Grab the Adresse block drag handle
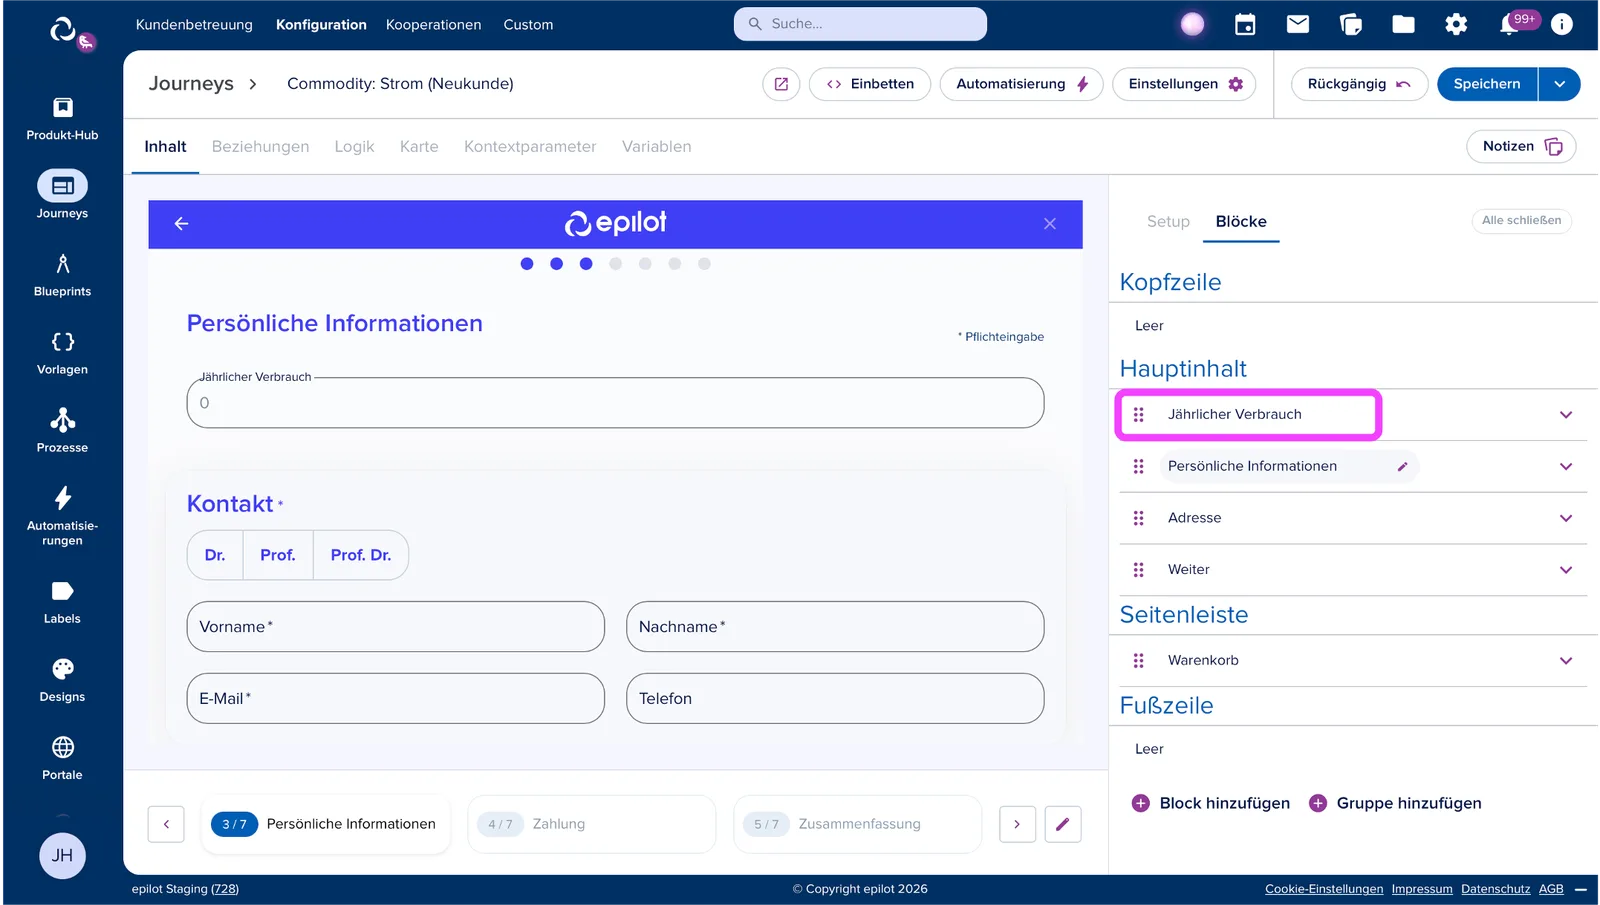Image resolution: width=1600 pixels, height=905 pixels. (1138, 518)
